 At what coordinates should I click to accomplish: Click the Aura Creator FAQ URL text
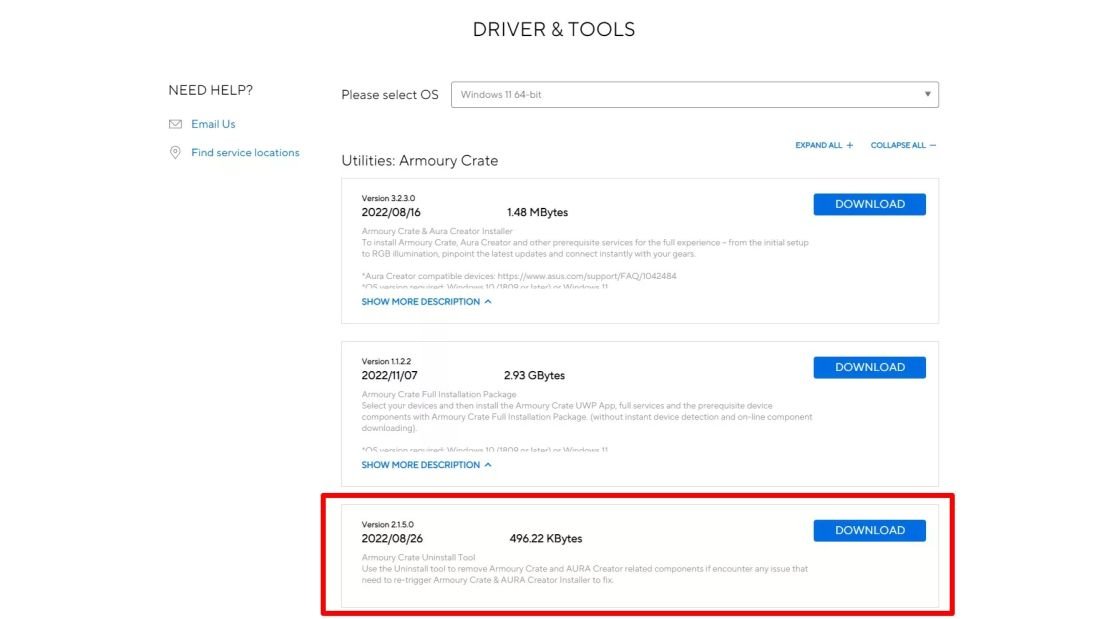pyautogui.click(x=587, y=276)
